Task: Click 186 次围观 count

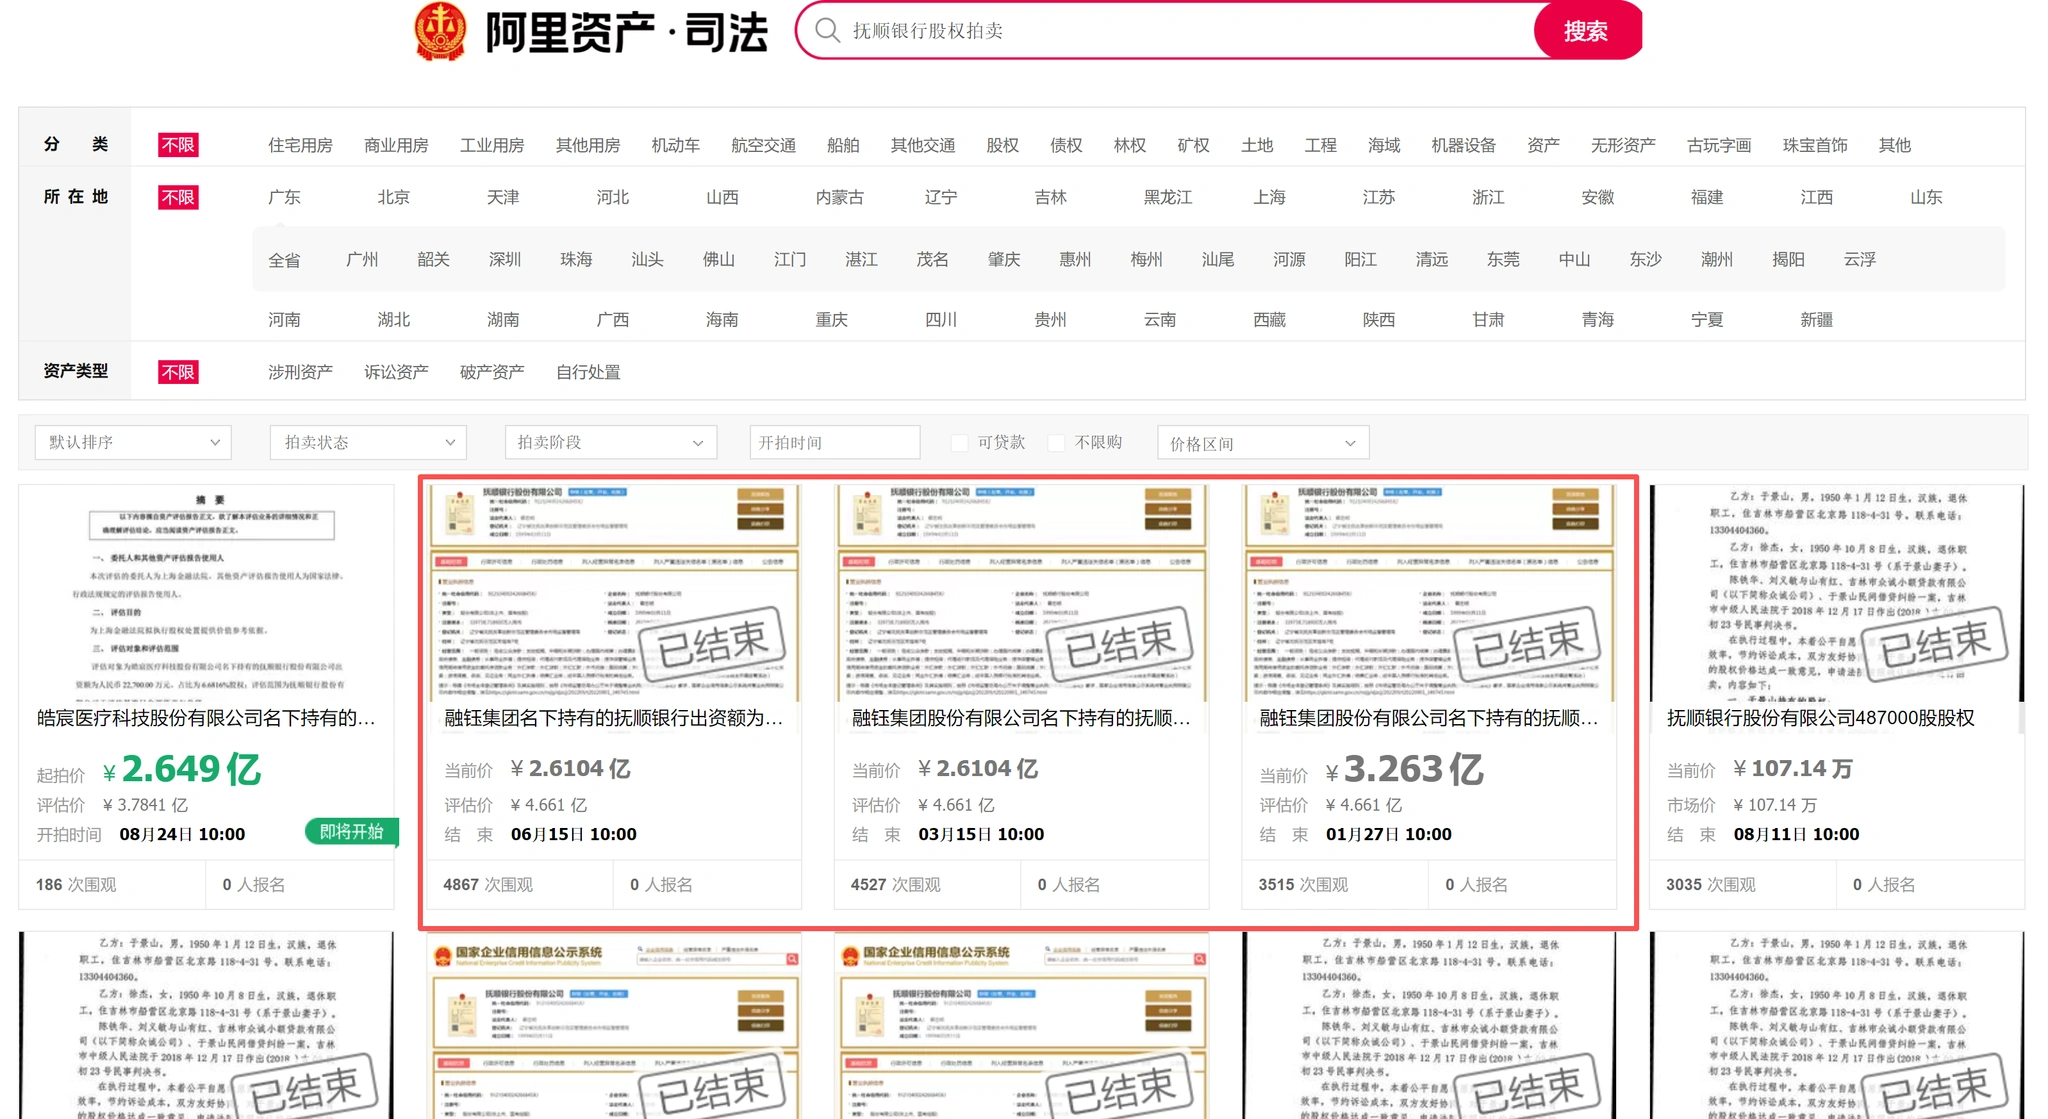Action: 76,885
